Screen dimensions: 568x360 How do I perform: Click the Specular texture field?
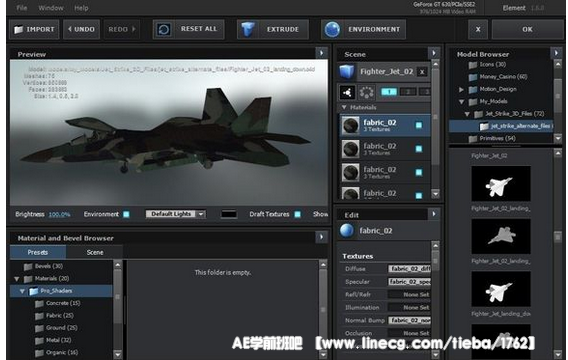(409, 281)
